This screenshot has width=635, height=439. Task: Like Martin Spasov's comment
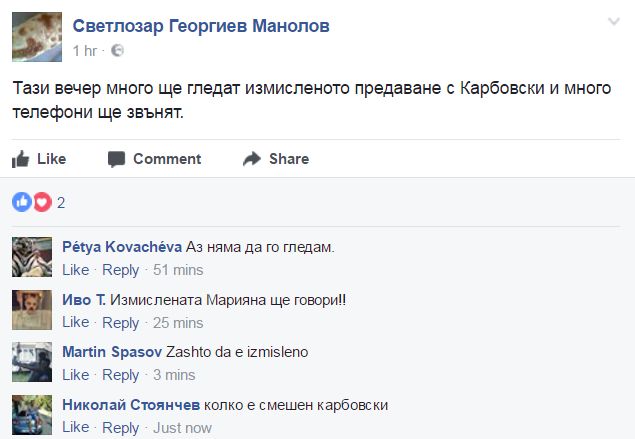point(76,375)
